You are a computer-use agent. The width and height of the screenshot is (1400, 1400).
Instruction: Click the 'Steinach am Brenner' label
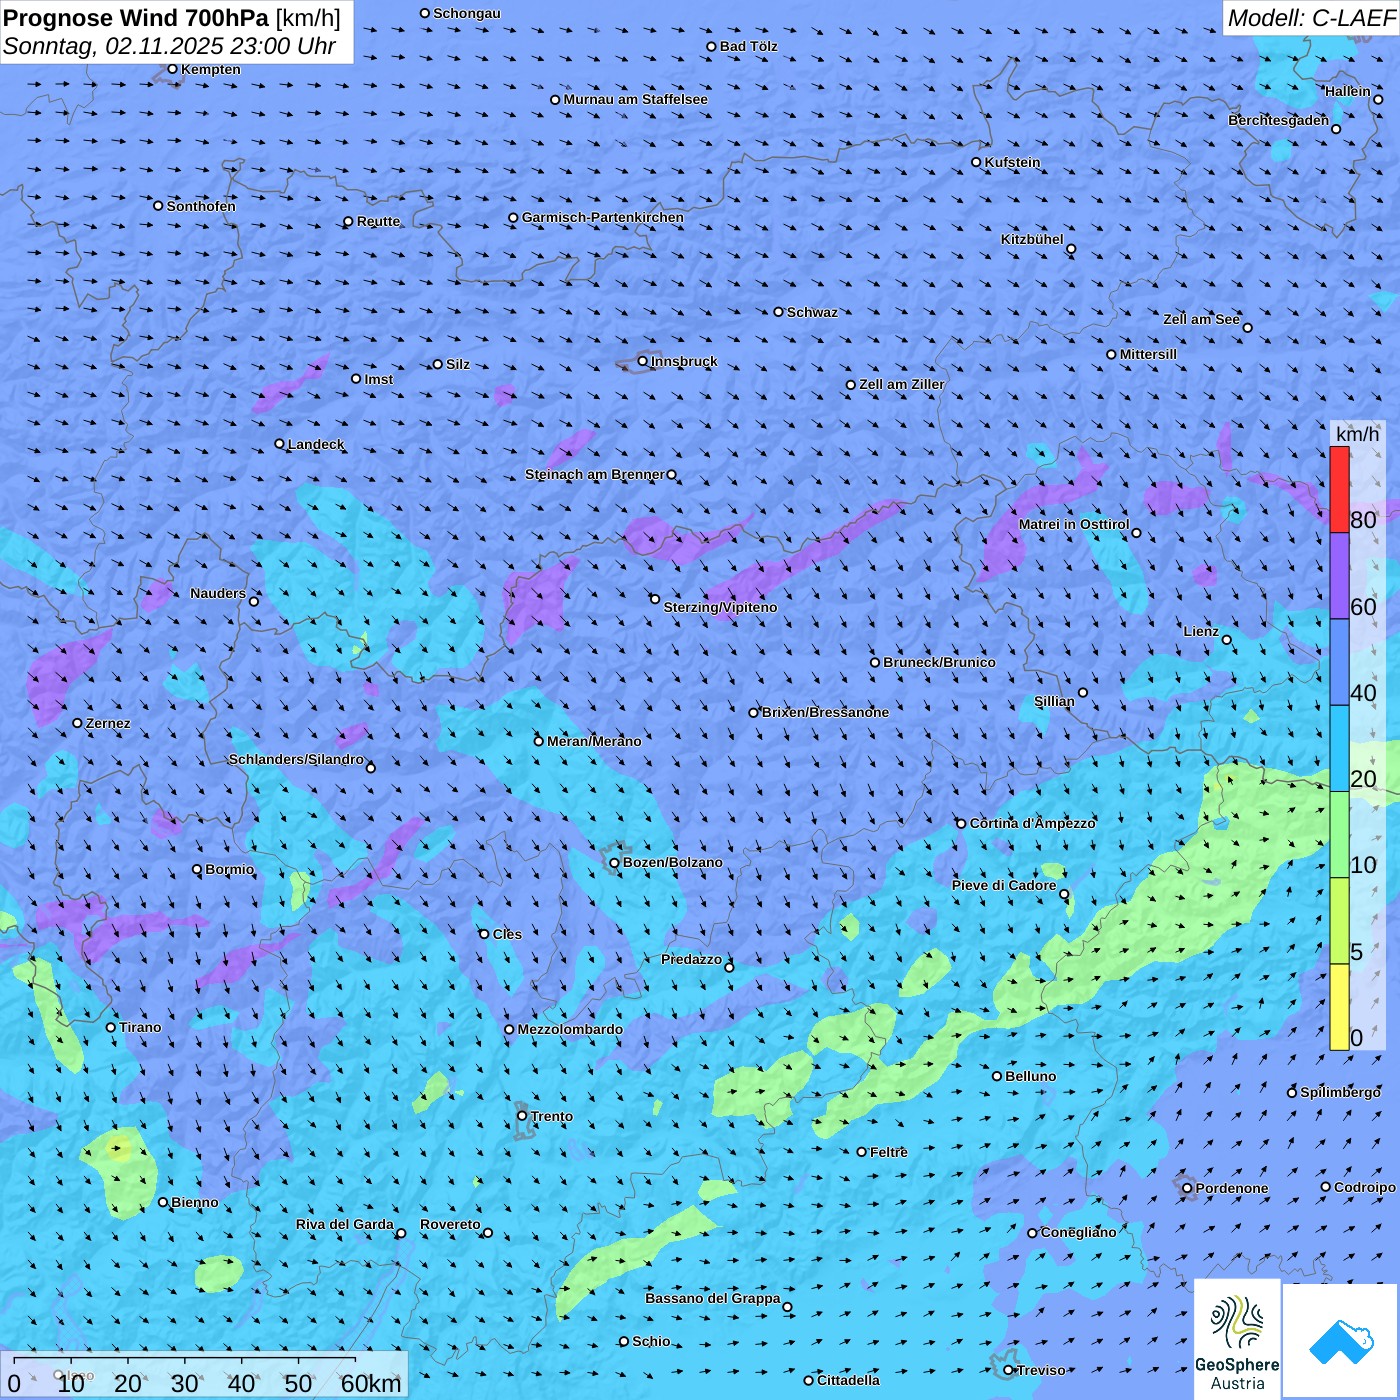tap(595, 474)
